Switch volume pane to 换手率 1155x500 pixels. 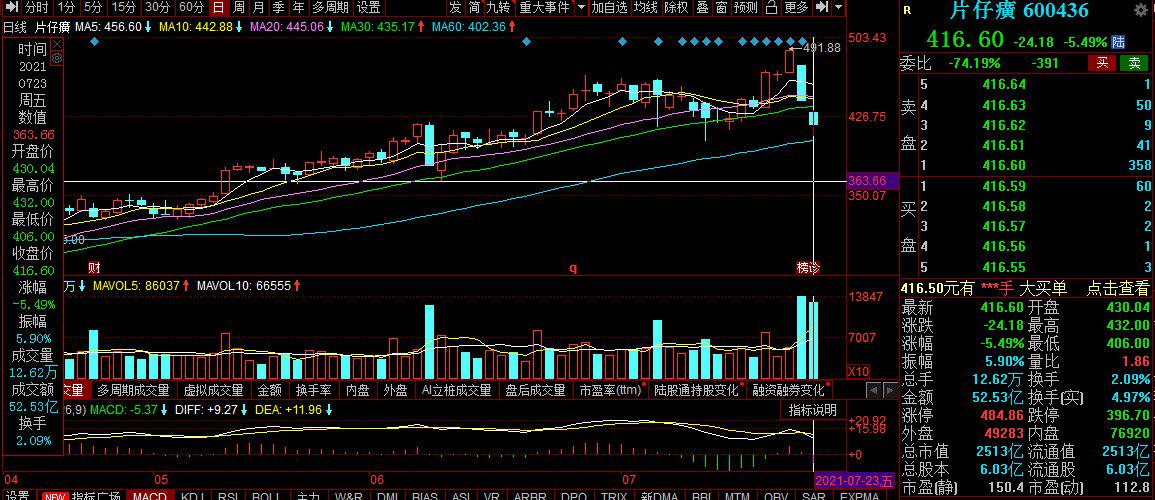[x=313, y=390]
